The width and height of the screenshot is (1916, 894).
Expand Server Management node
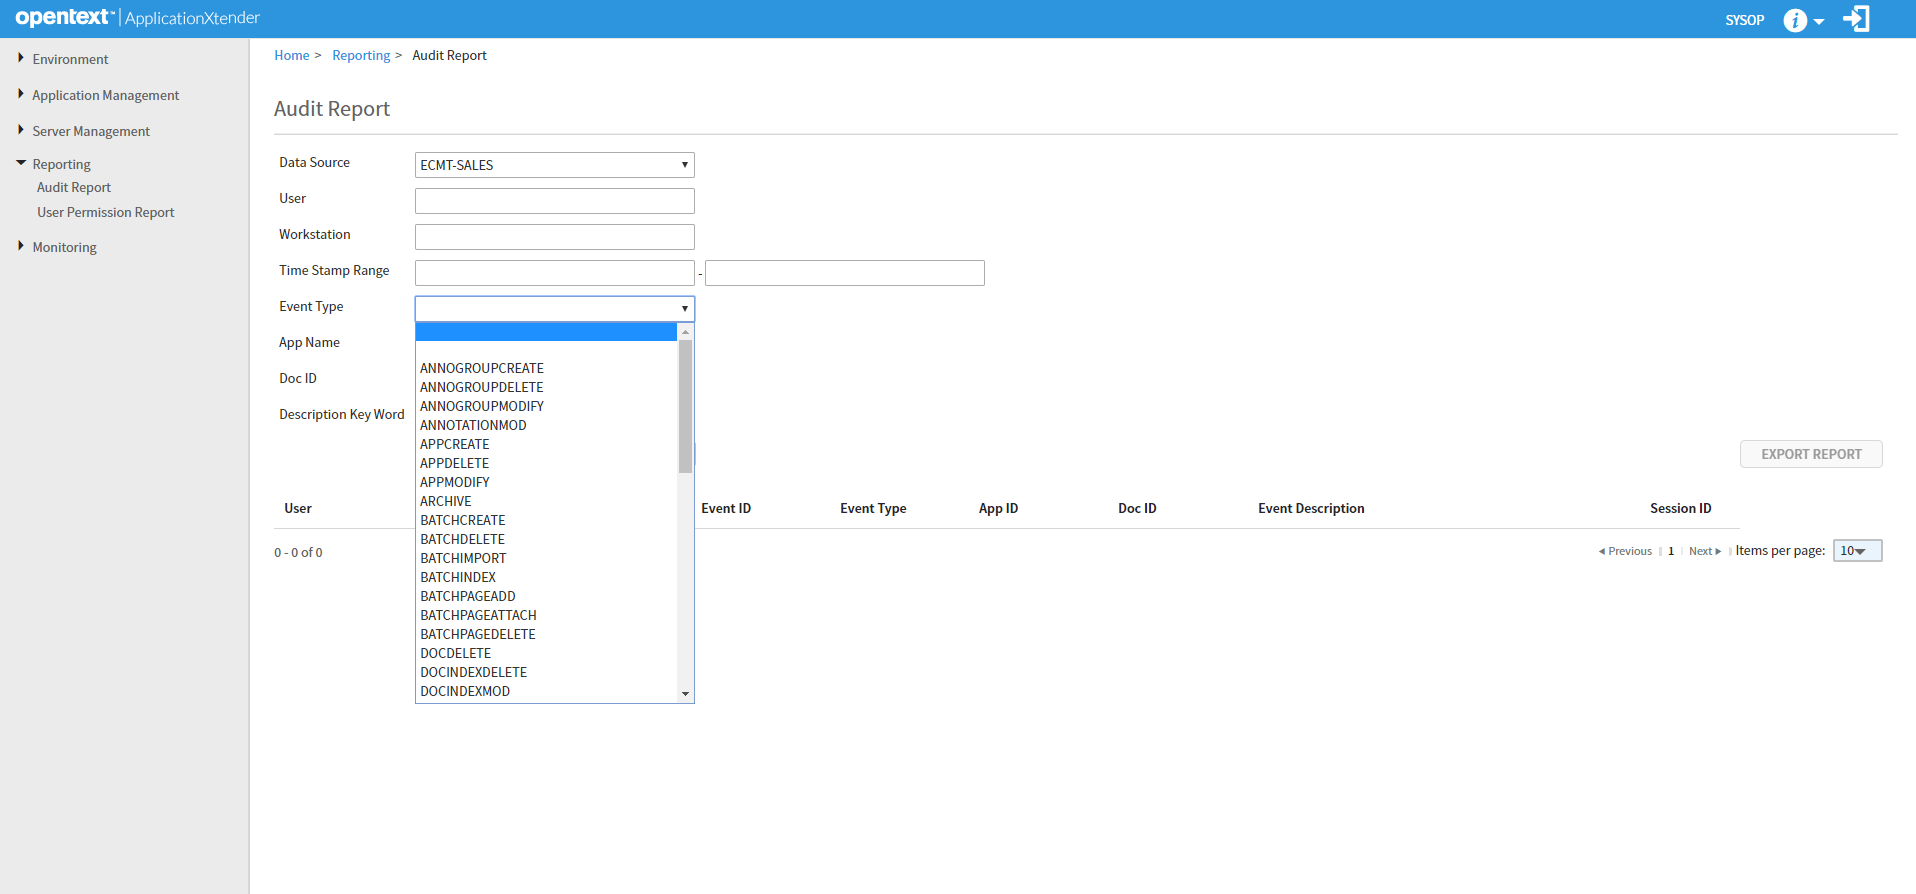coord(21,130)
